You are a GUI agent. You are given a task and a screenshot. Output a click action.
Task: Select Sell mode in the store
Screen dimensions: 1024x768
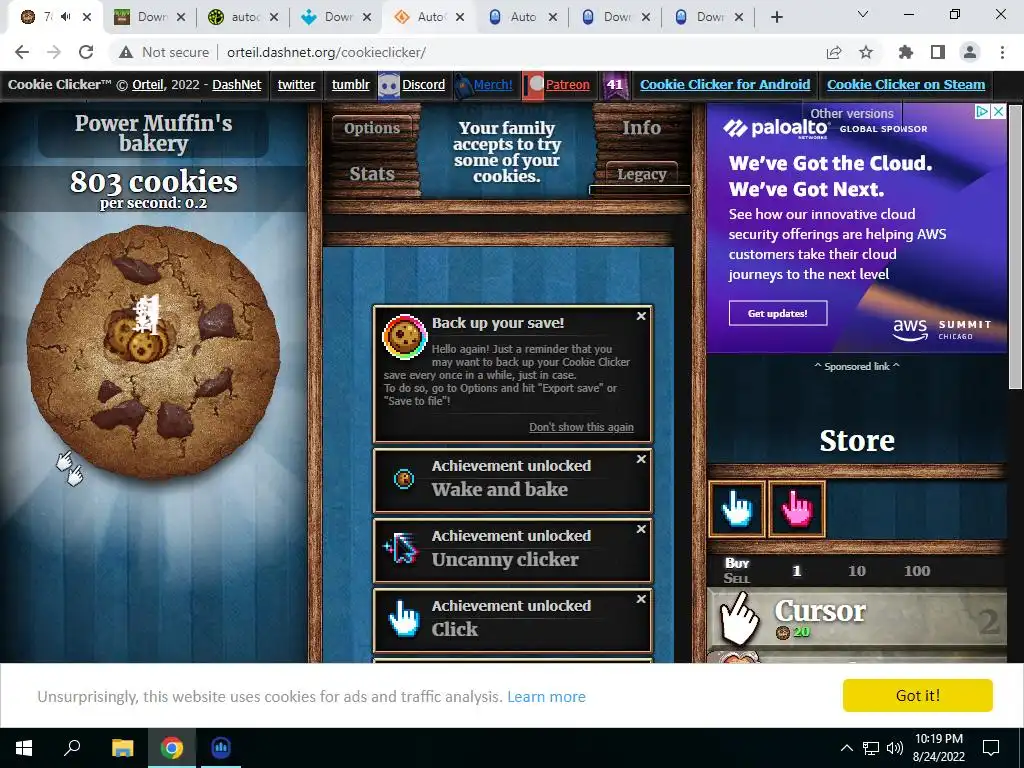coord(737,578)
